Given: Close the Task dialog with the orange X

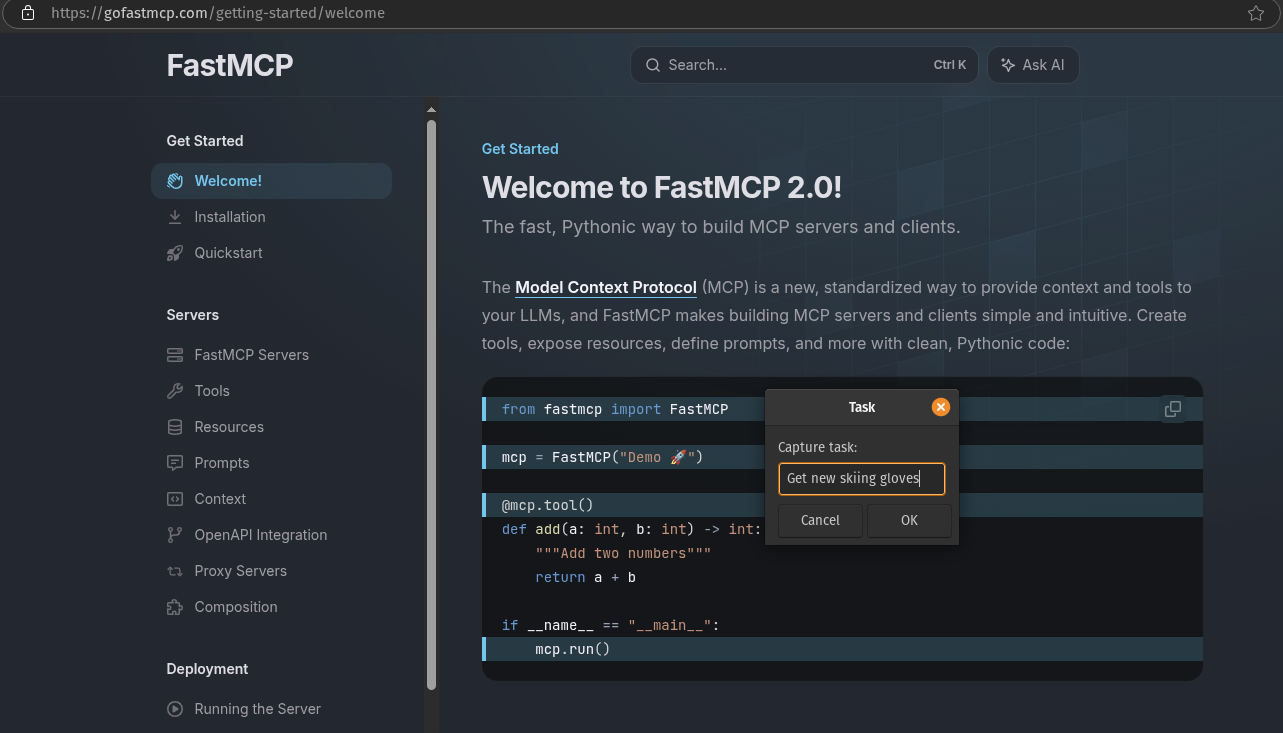Looking at the screenshot, I should (941, 407).
